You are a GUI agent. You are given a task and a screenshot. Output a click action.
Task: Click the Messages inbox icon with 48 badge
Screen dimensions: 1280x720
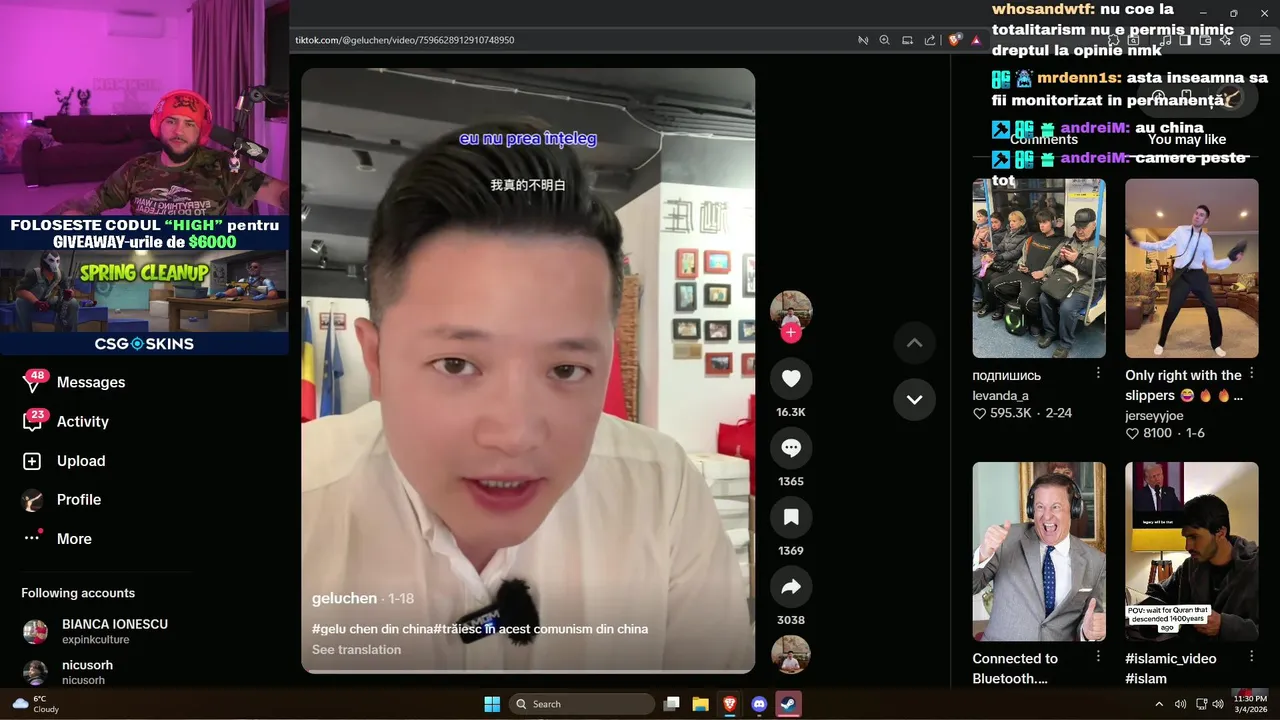(33, 383)
